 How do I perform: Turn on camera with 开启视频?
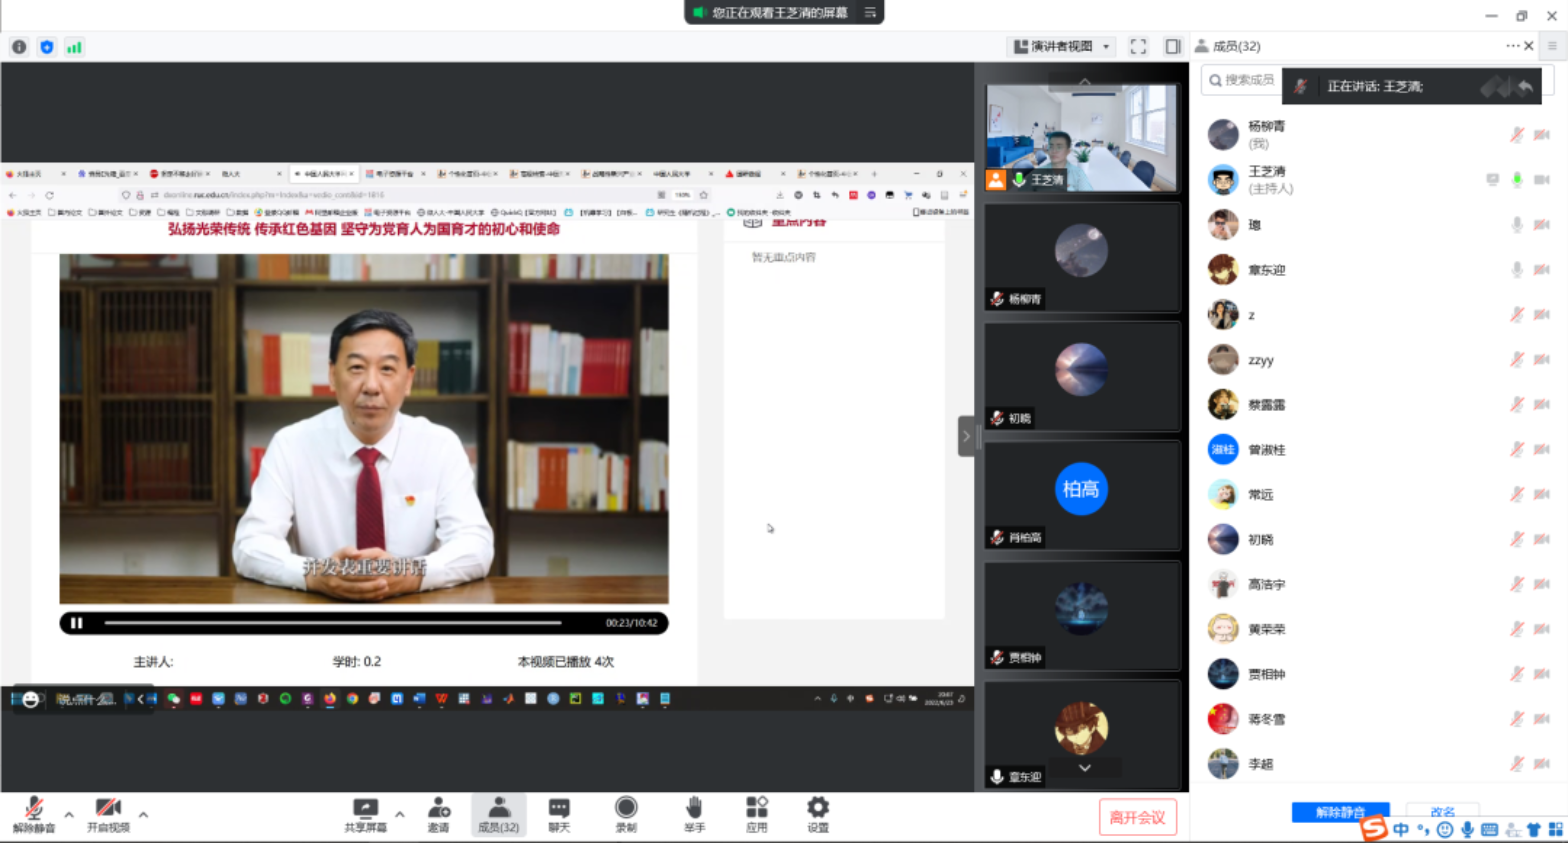coord(108,814)
